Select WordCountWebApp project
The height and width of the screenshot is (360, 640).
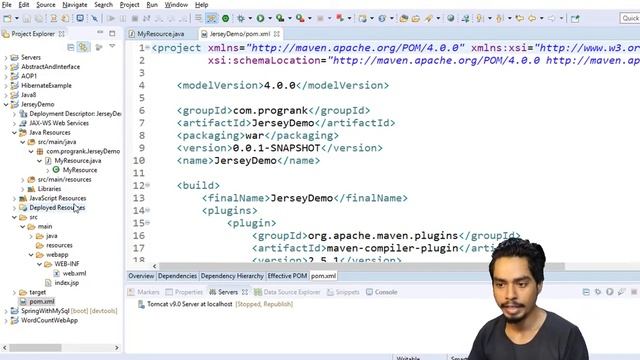point(49,320)
